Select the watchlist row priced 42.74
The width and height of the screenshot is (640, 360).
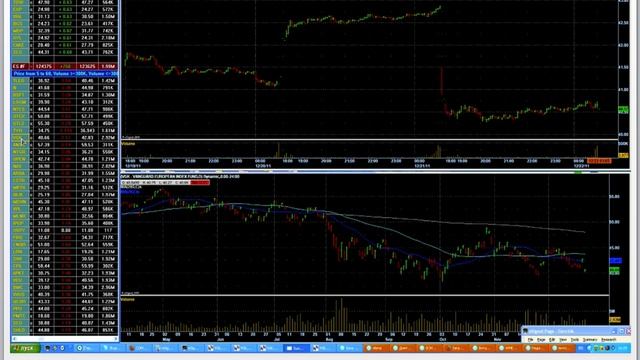pos(65,159)
